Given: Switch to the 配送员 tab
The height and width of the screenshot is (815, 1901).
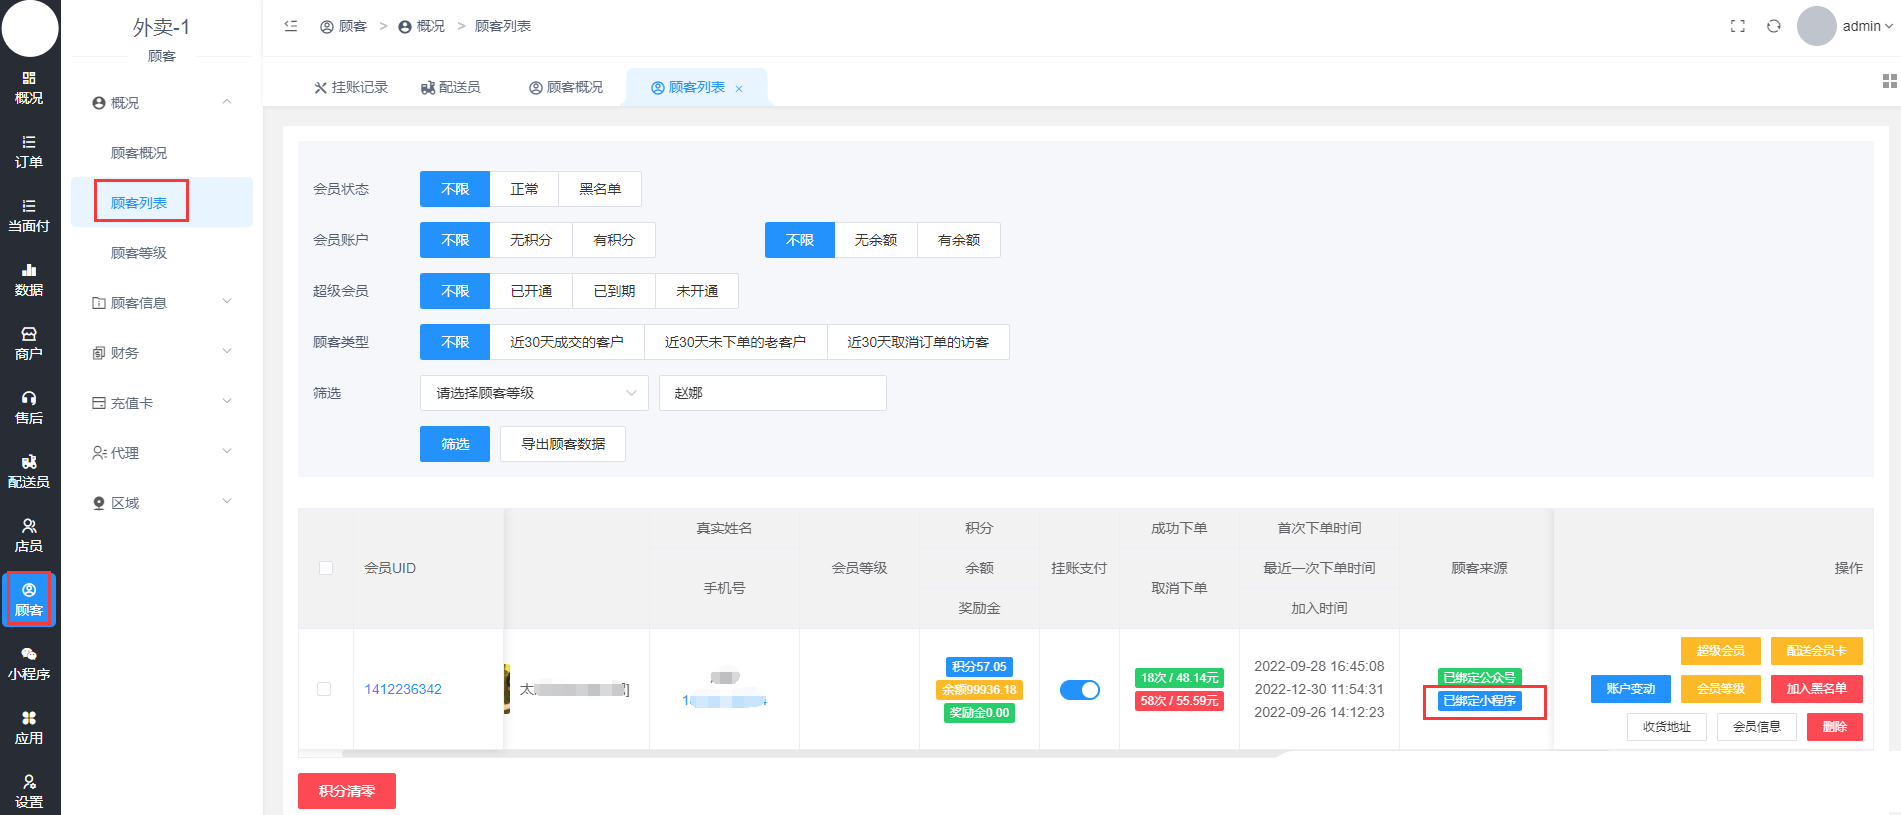Looking at the screenshot, I should coord(451,88).
